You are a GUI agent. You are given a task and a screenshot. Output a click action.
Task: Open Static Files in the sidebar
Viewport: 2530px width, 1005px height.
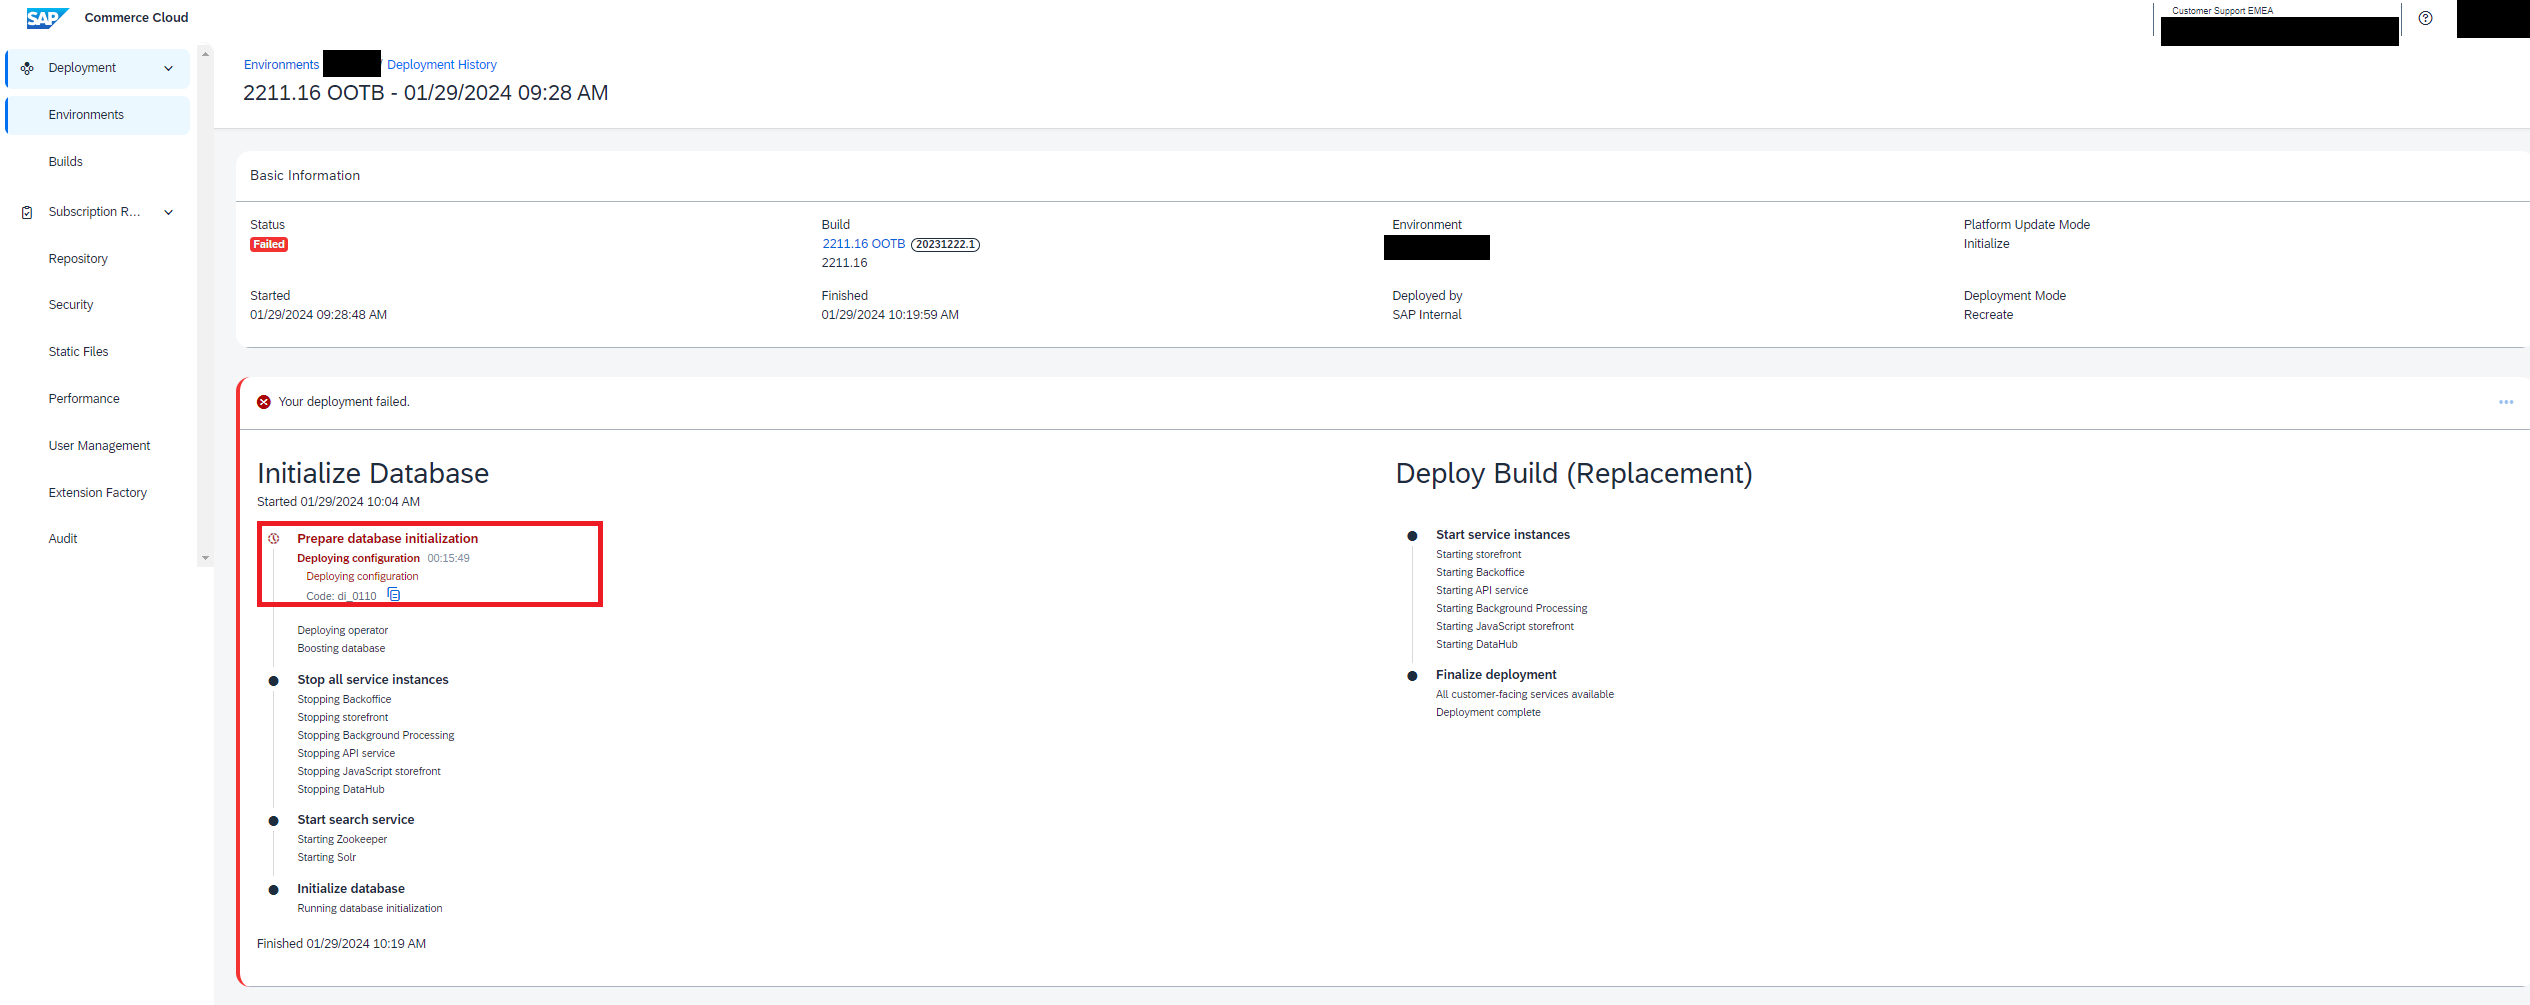(78, 352)
